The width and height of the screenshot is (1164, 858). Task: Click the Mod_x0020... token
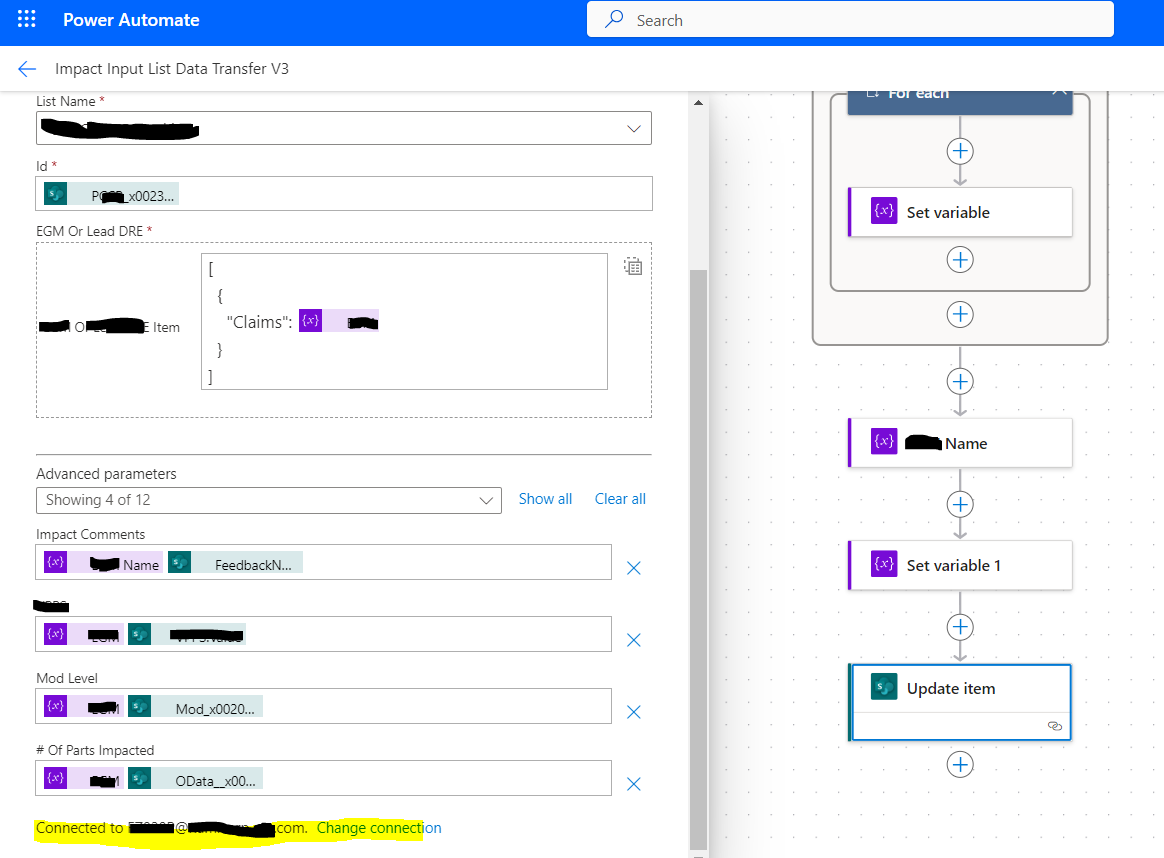pyautogui.click(x=196, y=707)
